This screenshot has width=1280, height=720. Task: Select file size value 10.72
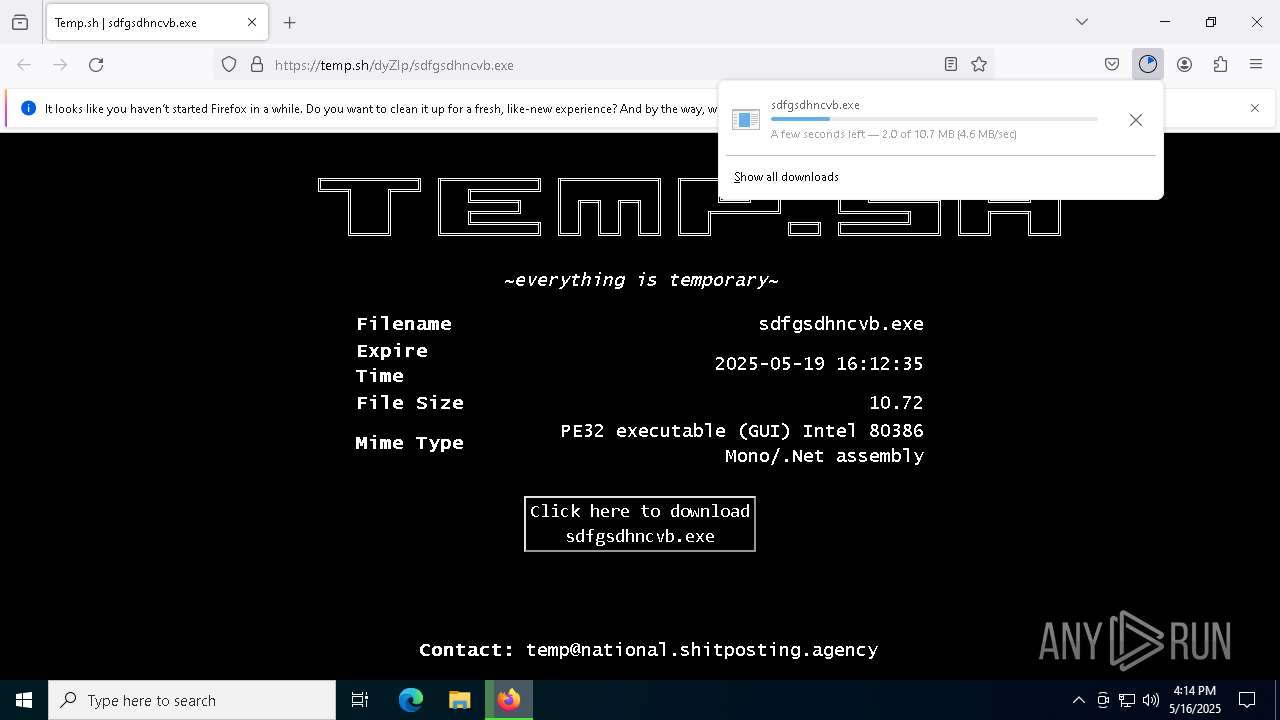896,403
